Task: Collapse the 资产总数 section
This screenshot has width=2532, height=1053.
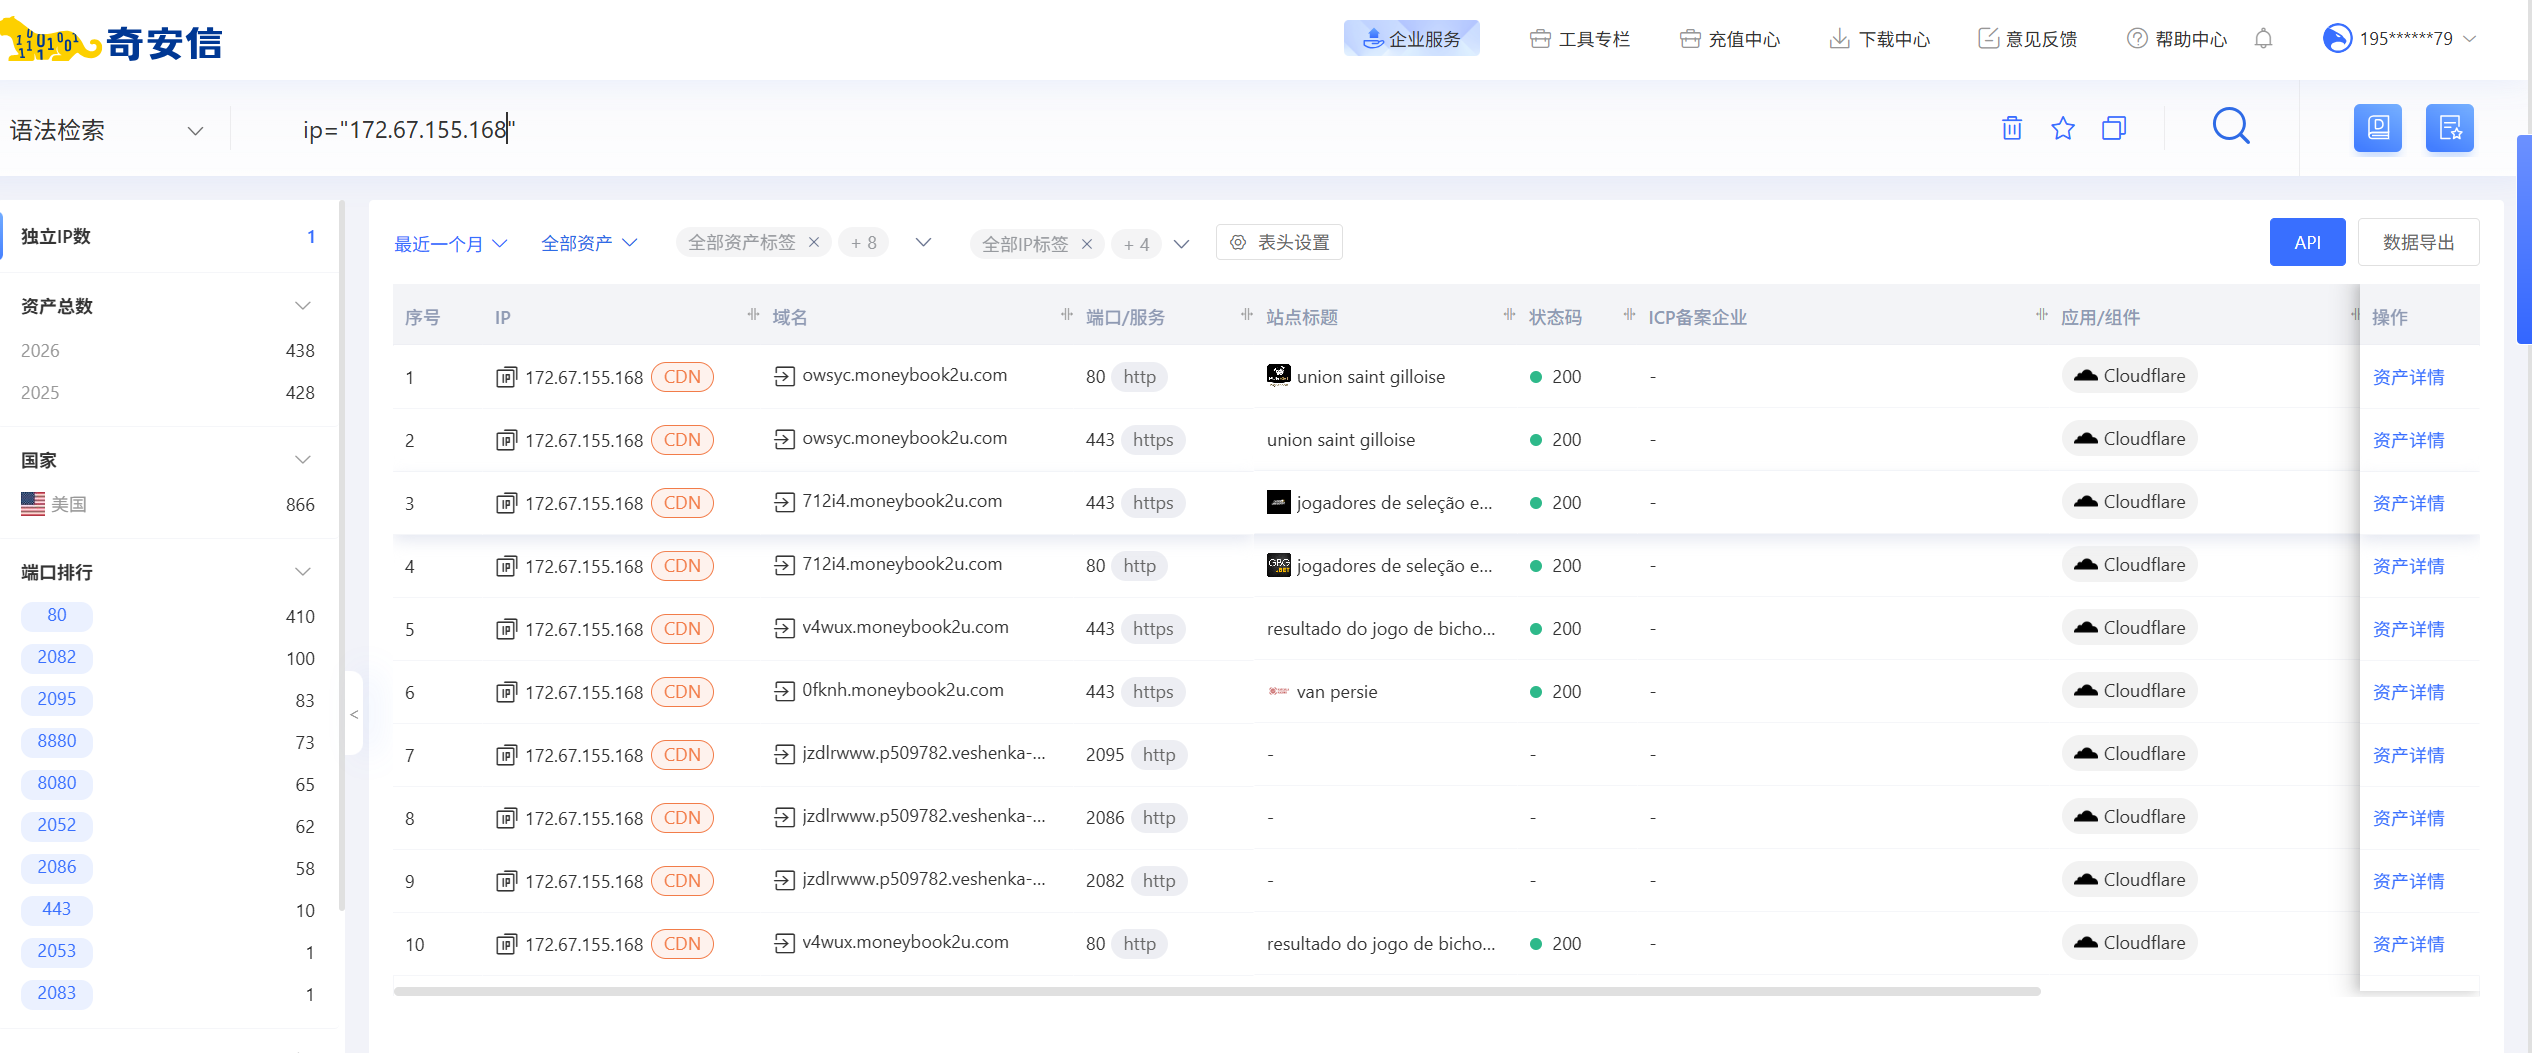Action: 303,306
